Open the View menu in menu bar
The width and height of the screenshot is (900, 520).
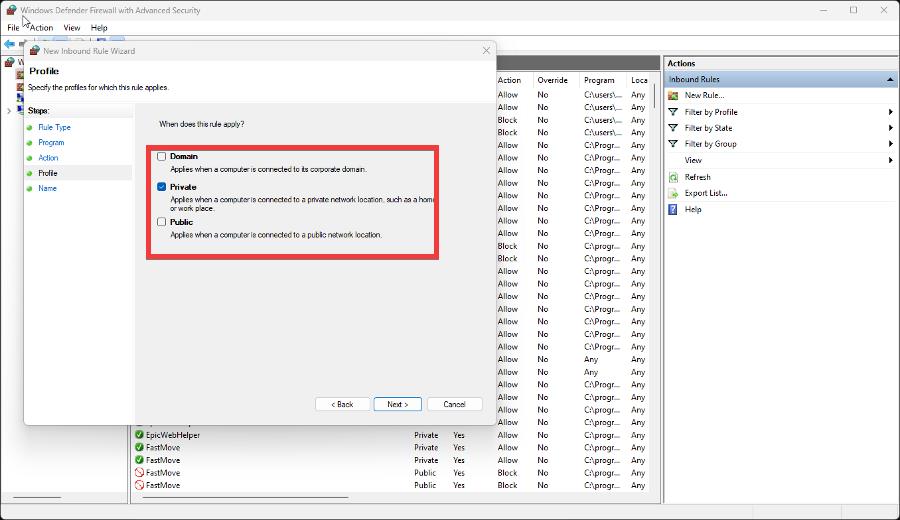click(x=72, y=28)
